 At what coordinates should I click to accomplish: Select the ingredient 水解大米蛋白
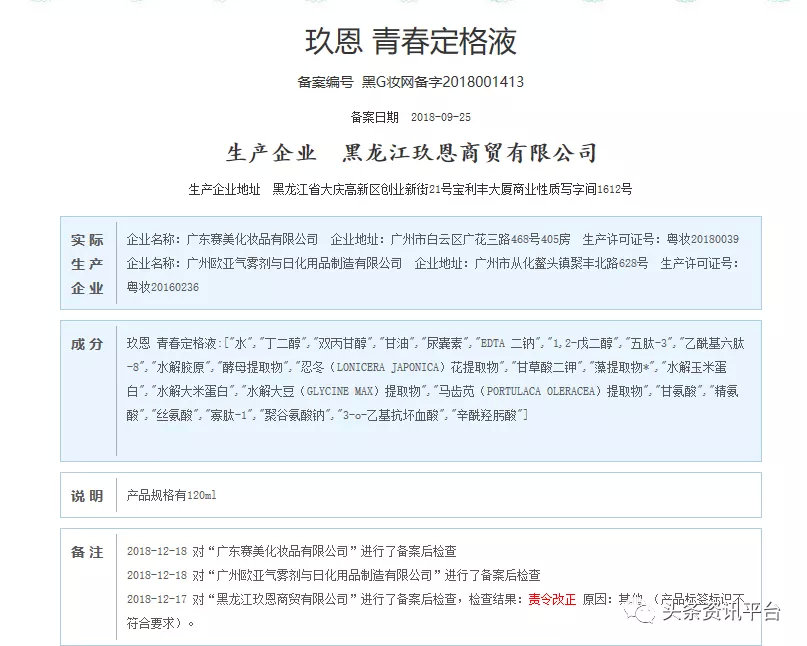192,391
